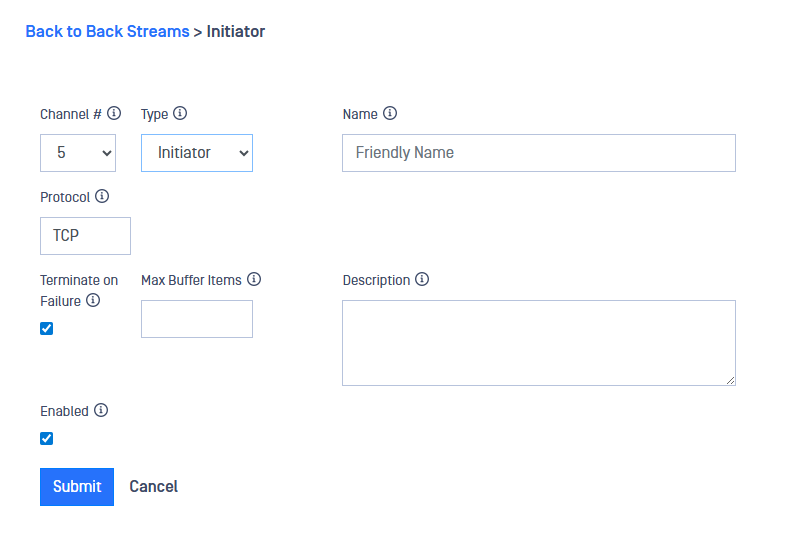Show help for the Name field
The width and height of the screenshot is (802, 558).
point(390,114)
